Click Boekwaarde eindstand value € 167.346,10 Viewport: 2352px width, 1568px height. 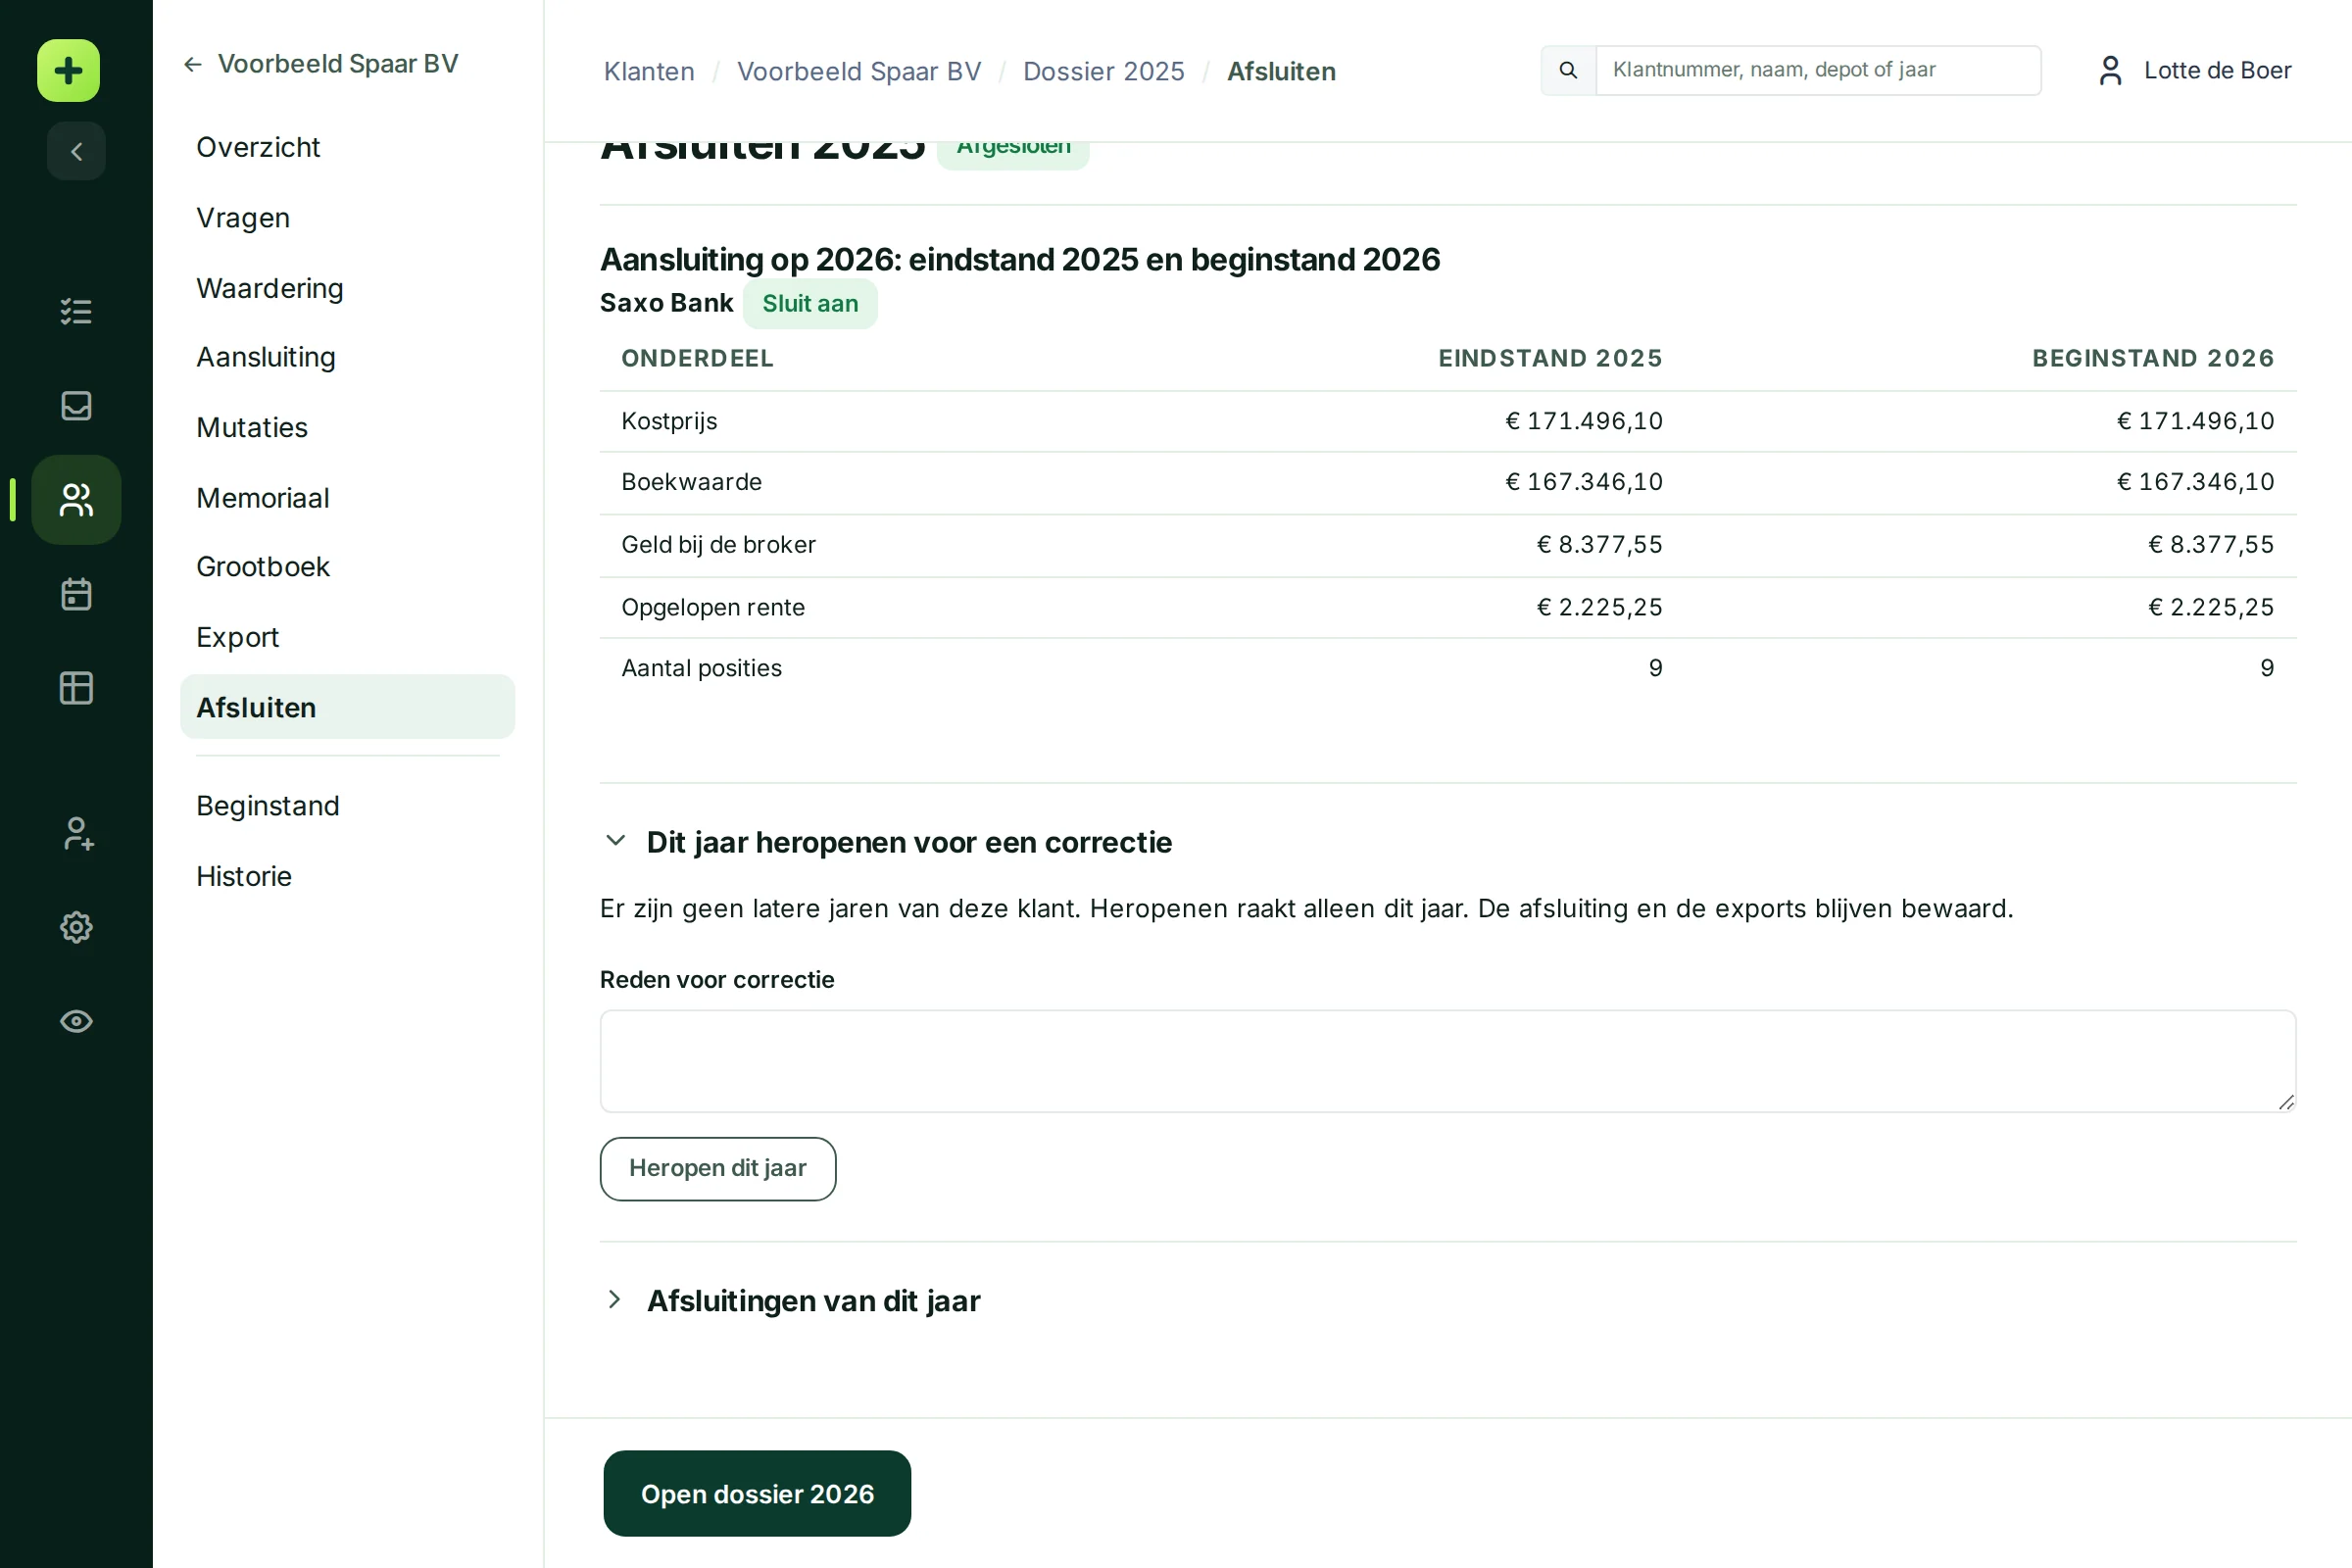1584,482
